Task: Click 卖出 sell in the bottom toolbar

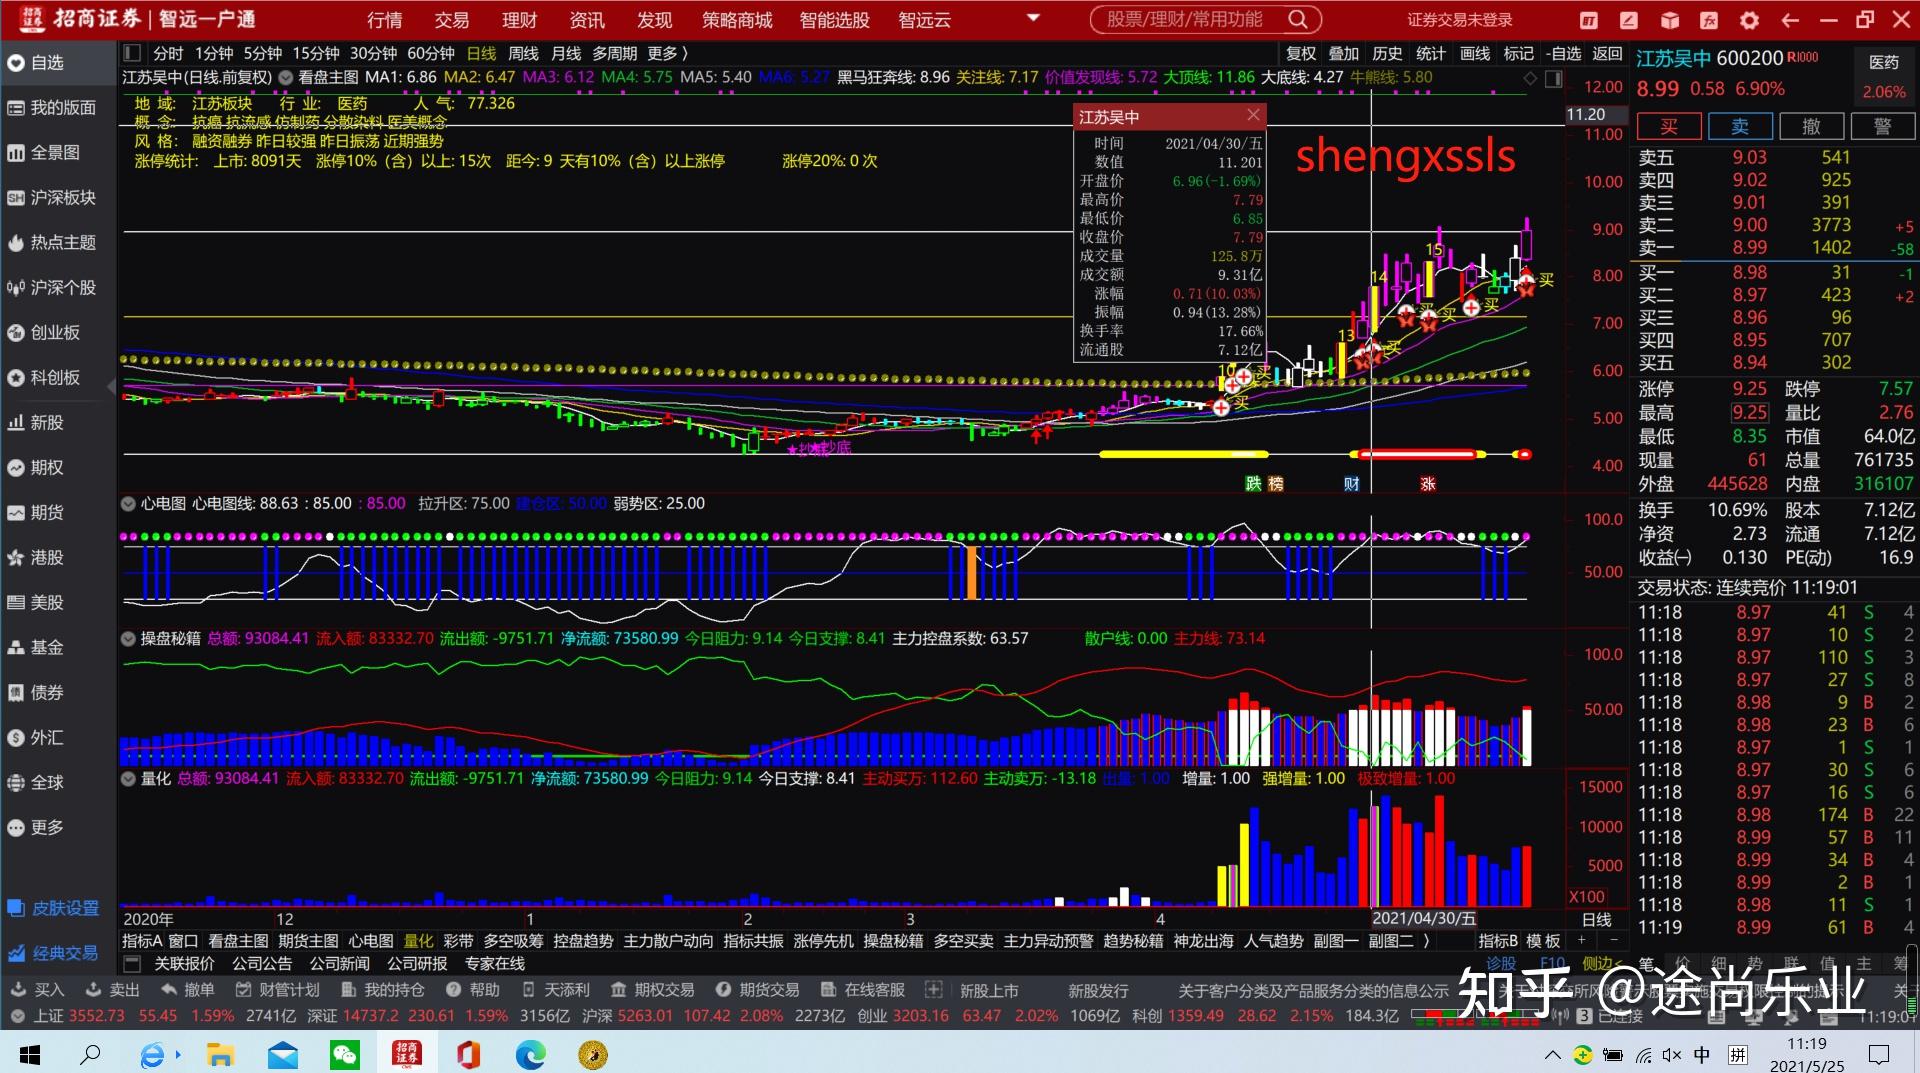Action: 113,990
